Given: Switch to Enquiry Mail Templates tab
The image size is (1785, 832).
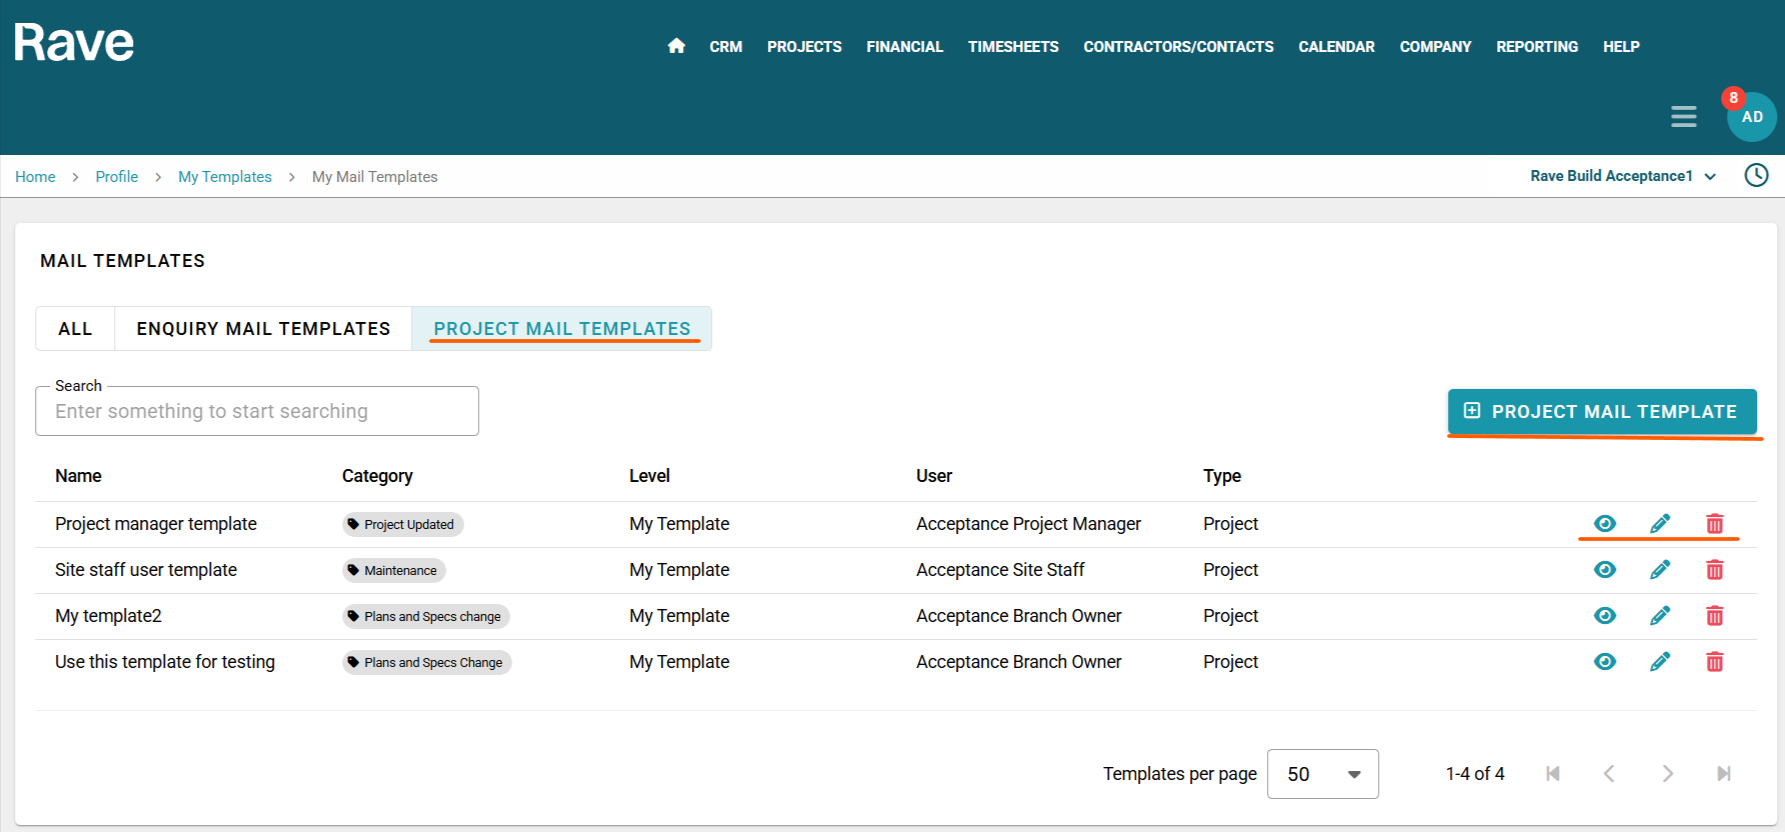Looking at the screenshot, I should pos(263,329).
